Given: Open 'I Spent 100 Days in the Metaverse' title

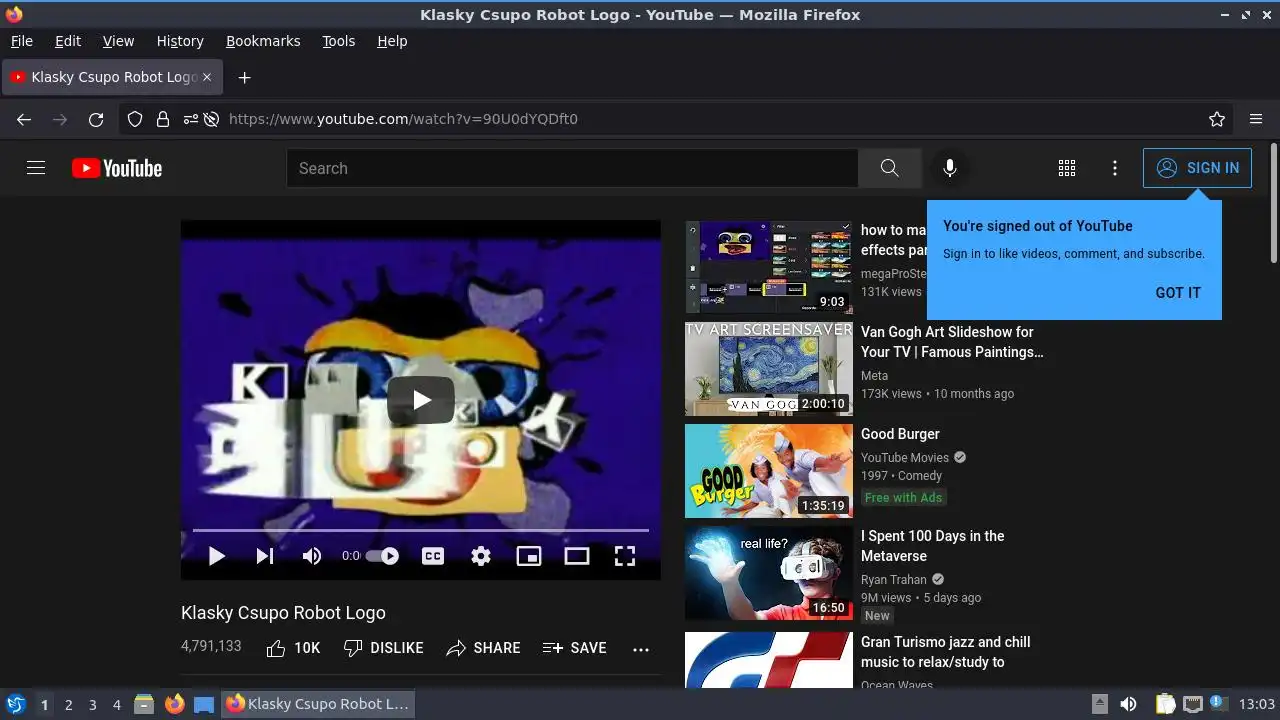Looking at the screenshot, I should pyautogui.click(x=933, y=546).
